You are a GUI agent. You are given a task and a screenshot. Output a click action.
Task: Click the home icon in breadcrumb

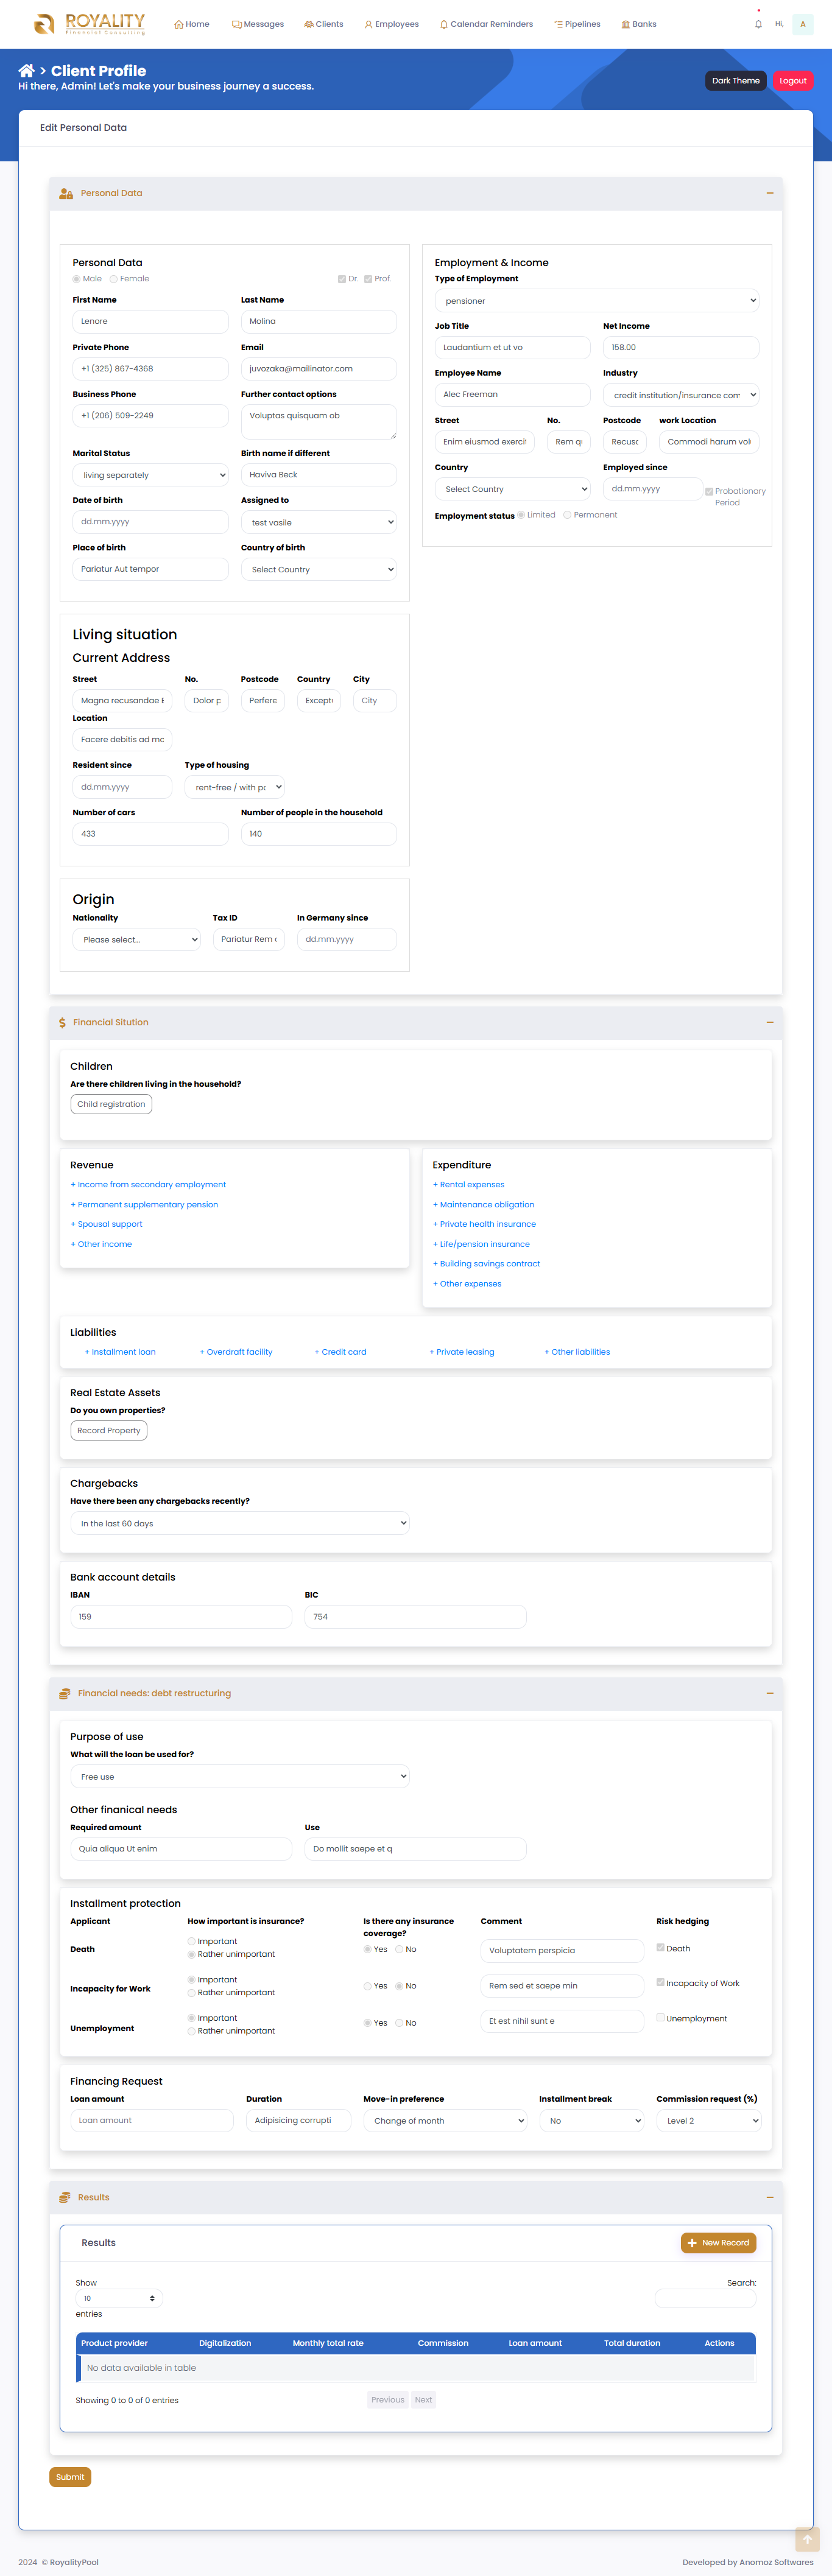click(x=26, y=71)
